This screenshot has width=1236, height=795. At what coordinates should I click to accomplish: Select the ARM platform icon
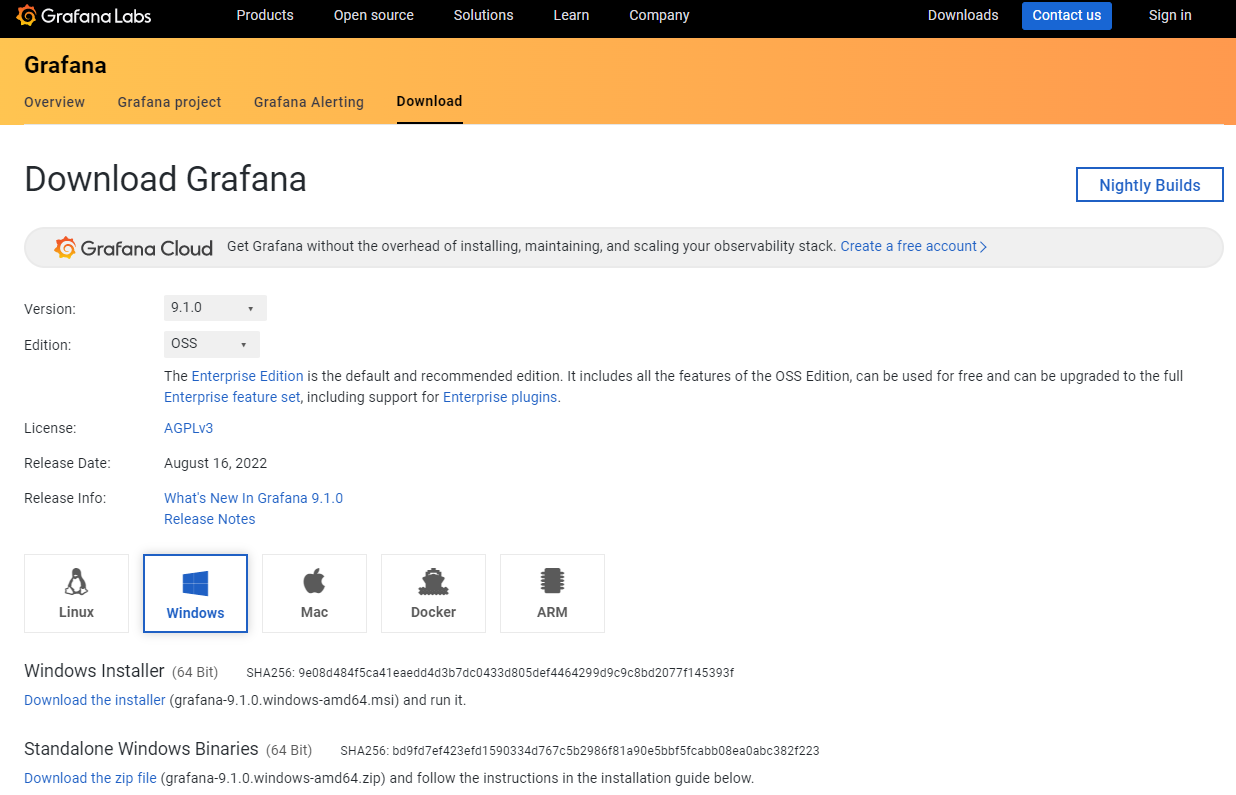[x=552, y=593]
